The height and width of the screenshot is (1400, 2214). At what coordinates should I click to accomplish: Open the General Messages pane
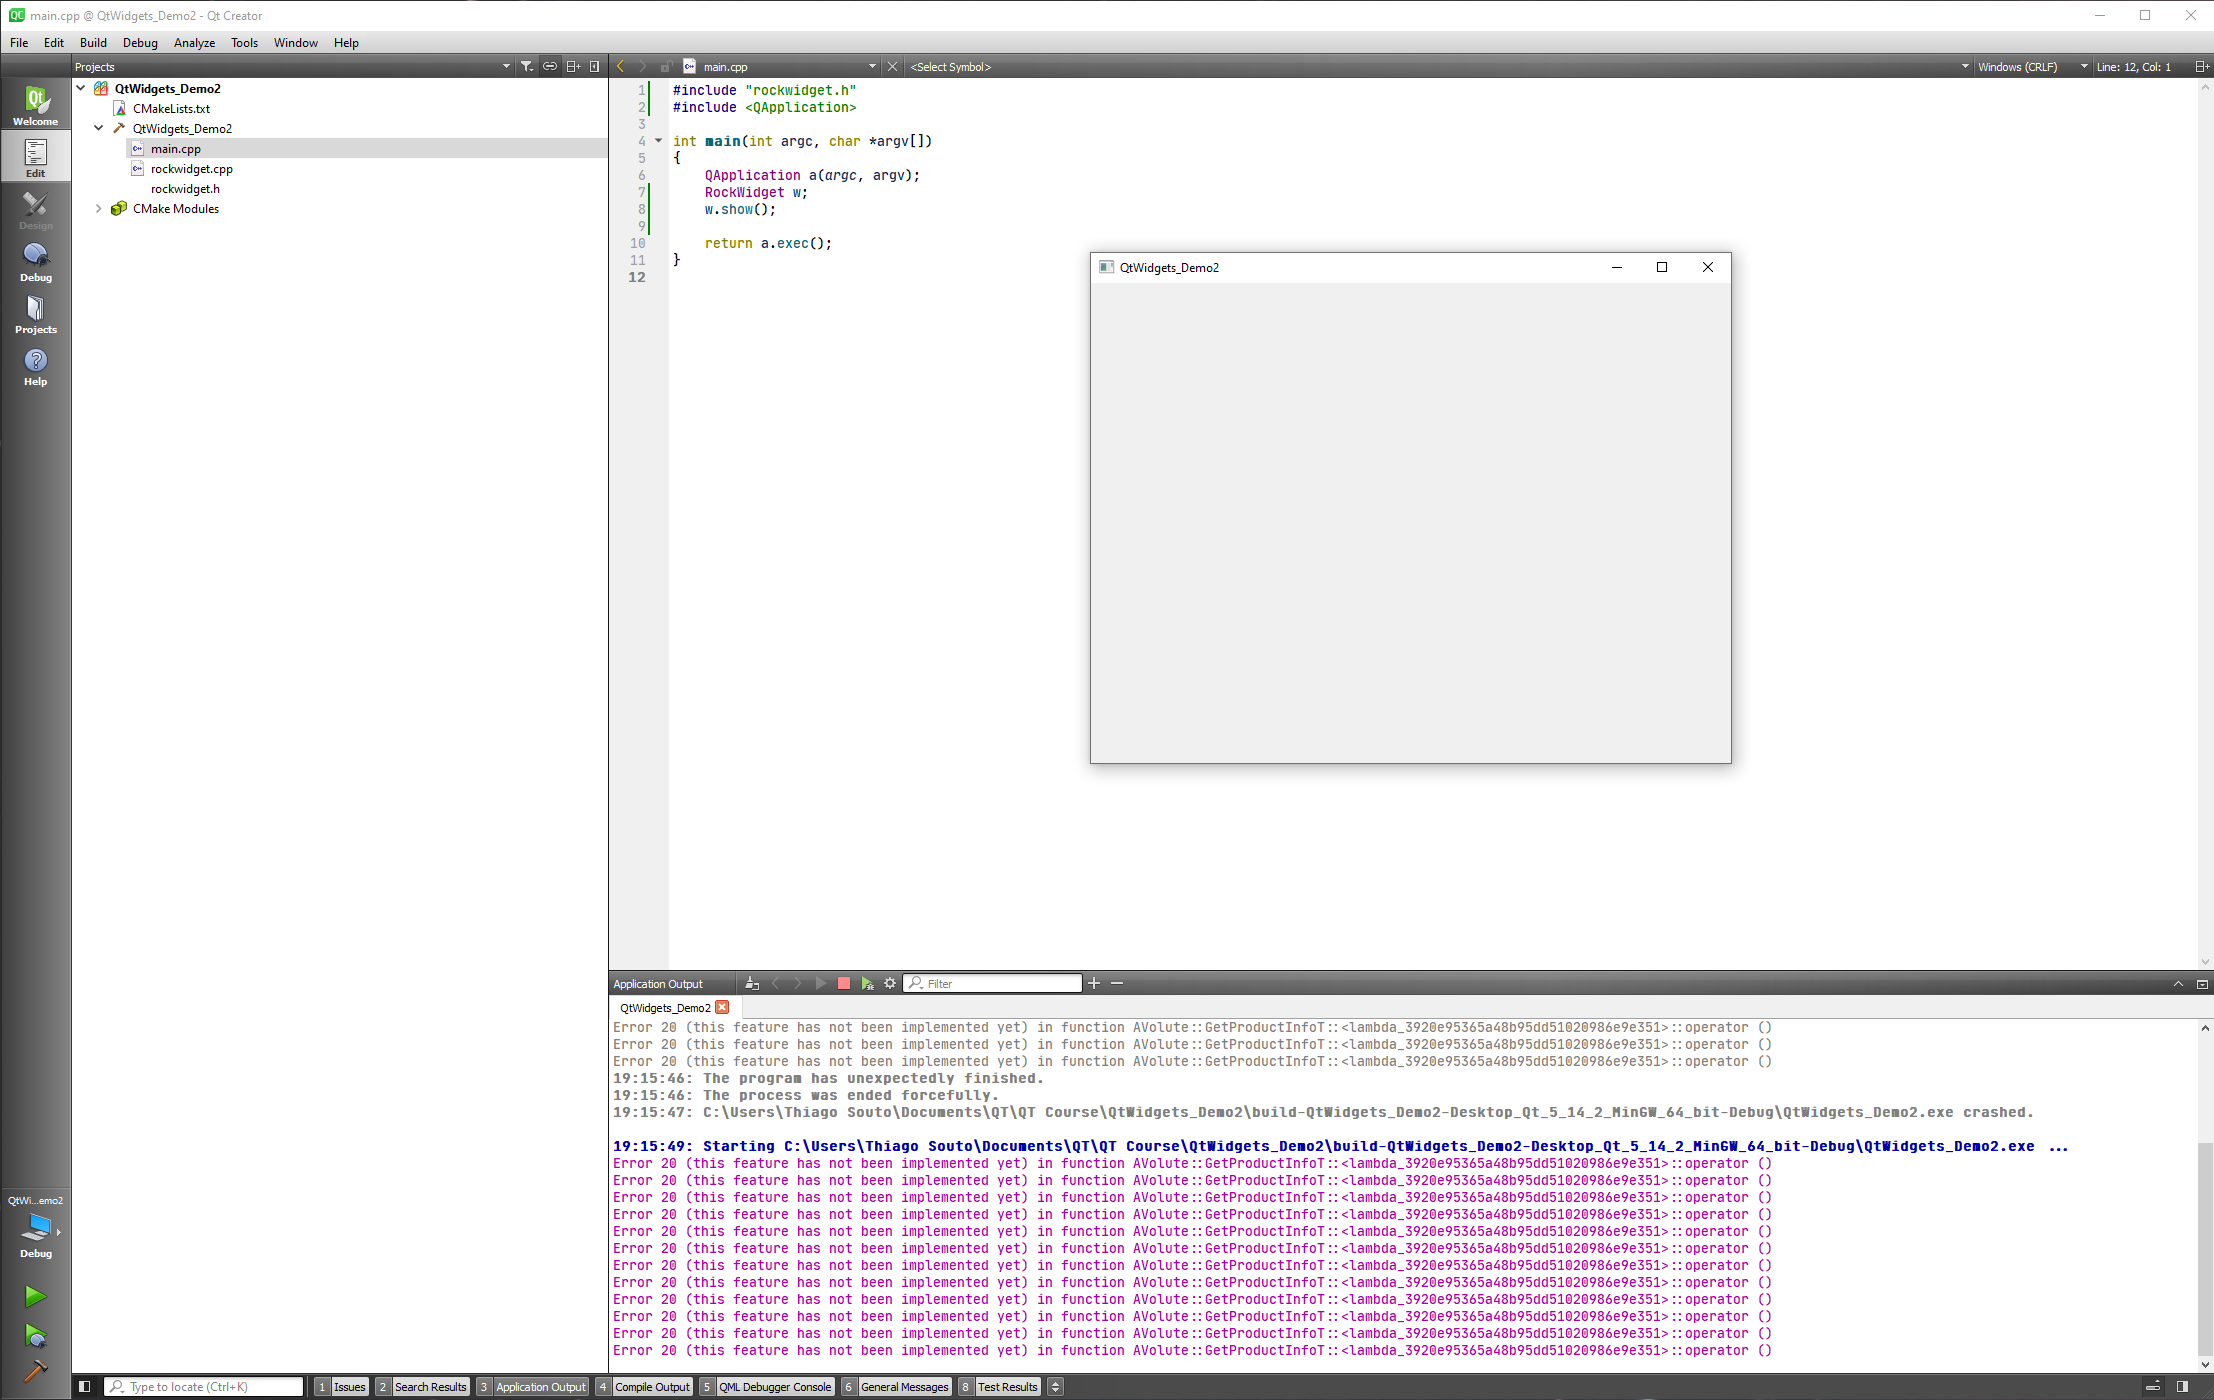pyautogui.click(x=896, y=1387)
